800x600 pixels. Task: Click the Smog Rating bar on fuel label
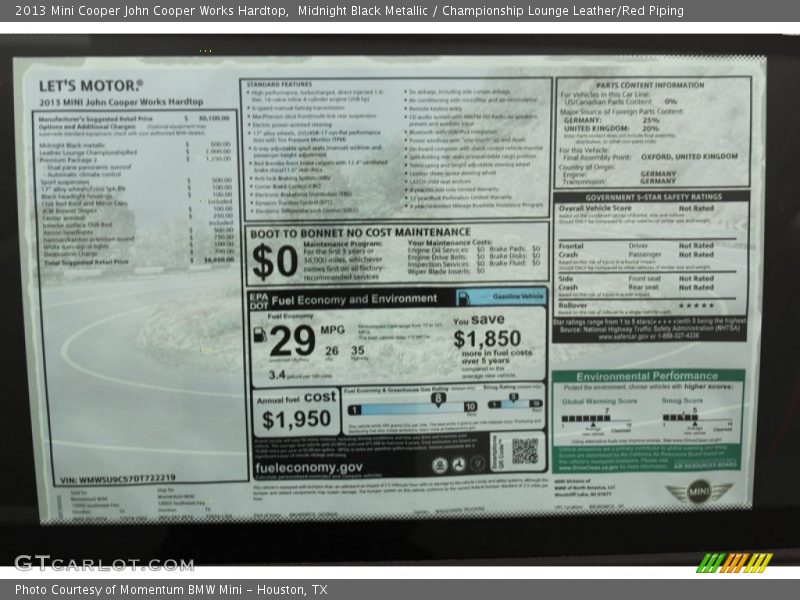point(513,404)
